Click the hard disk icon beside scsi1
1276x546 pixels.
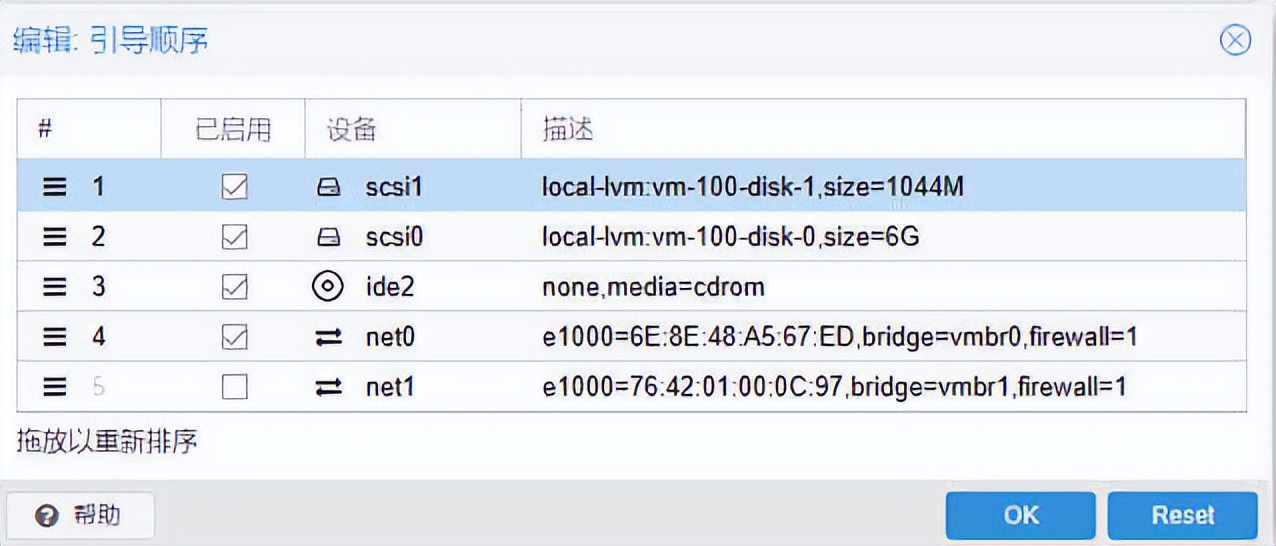[x=328, y=187]
